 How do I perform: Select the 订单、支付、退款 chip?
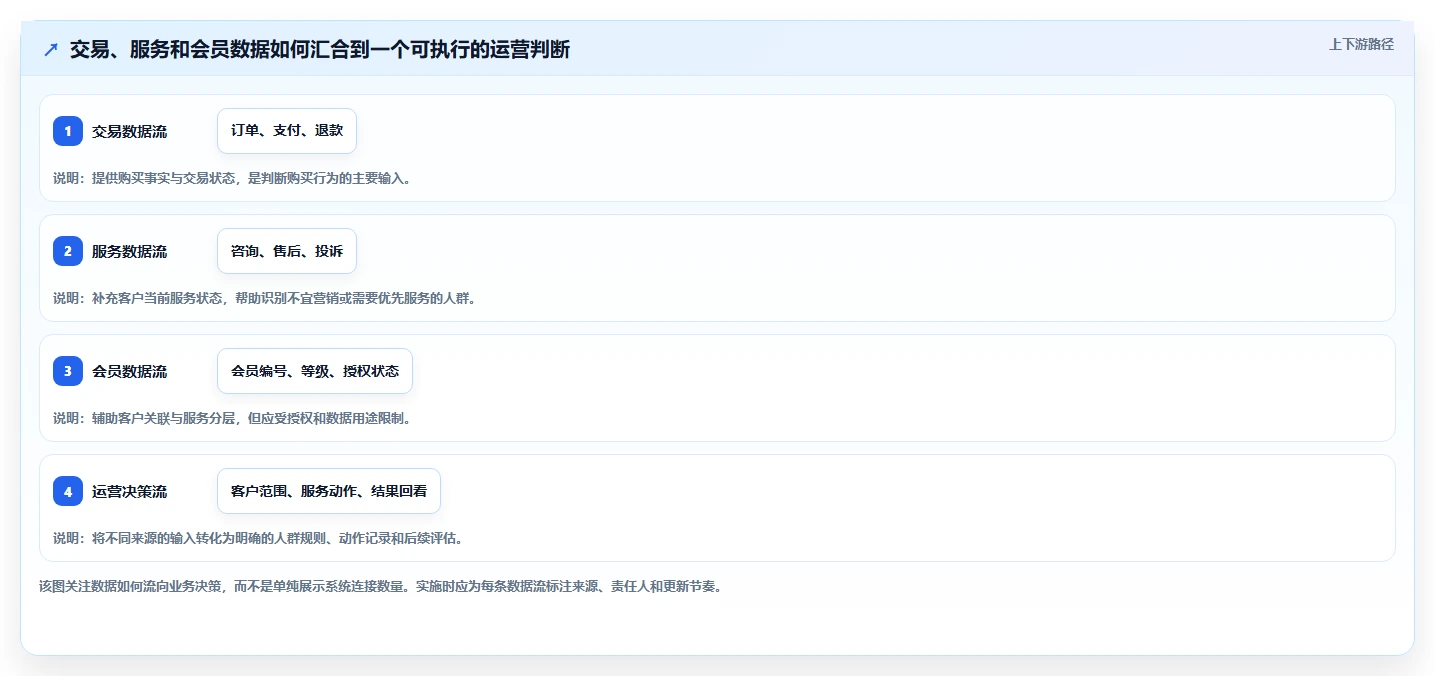coord(287,131)
